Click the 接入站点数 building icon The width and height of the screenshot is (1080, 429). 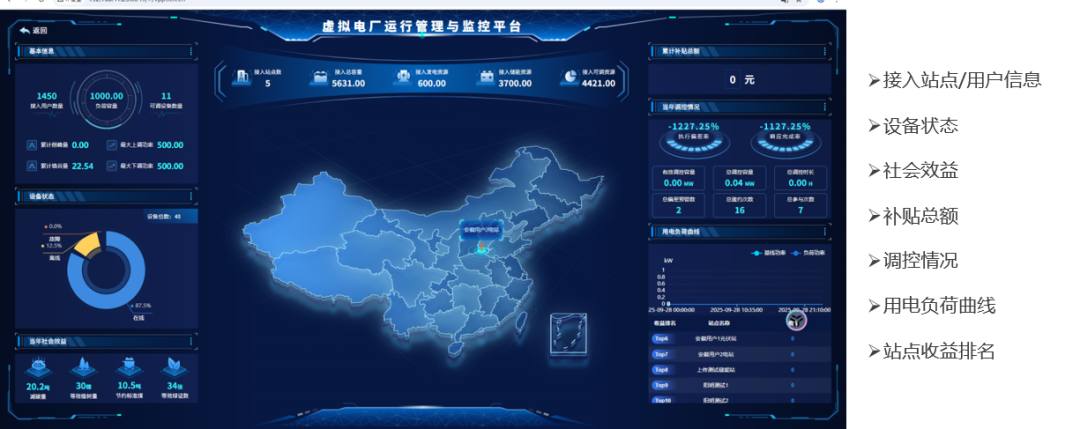coord(242,78)
